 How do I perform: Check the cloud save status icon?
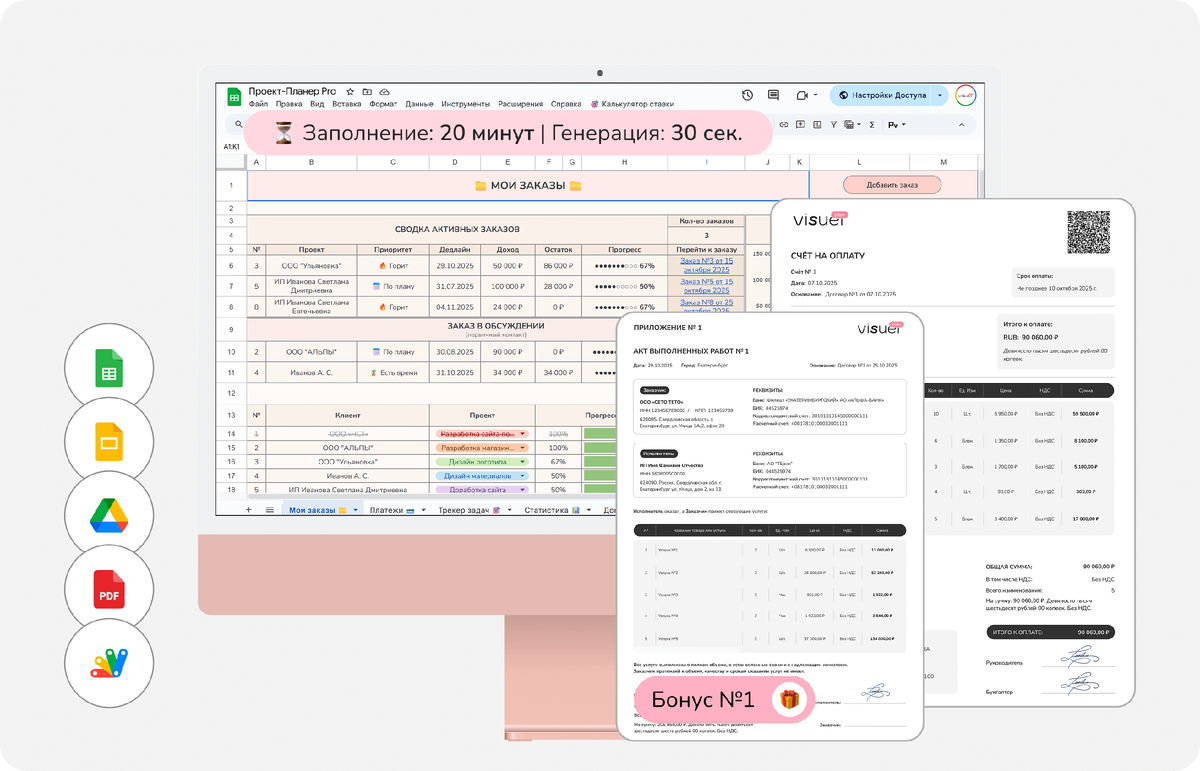pos(383,91)
